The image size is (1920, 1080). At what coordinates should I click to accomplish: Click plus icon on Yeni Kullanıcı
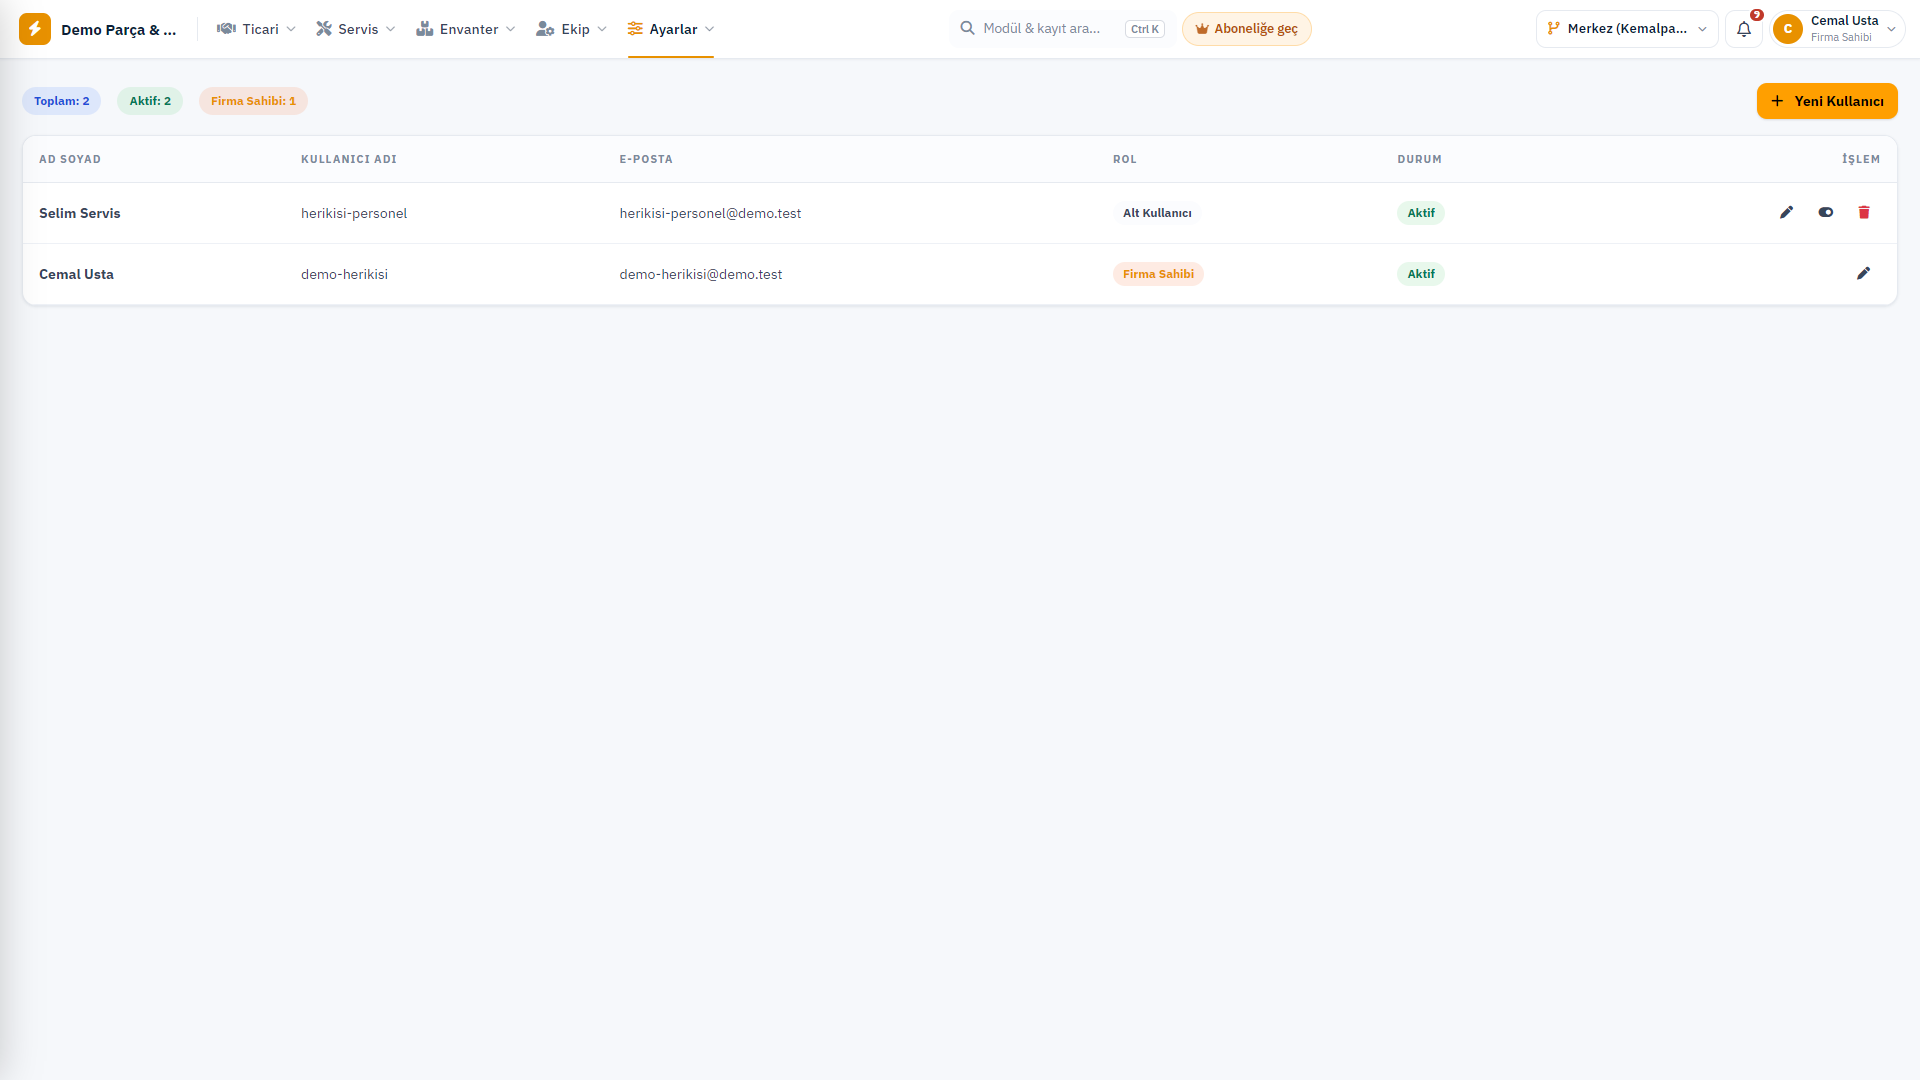click(x=1777, y=101)
